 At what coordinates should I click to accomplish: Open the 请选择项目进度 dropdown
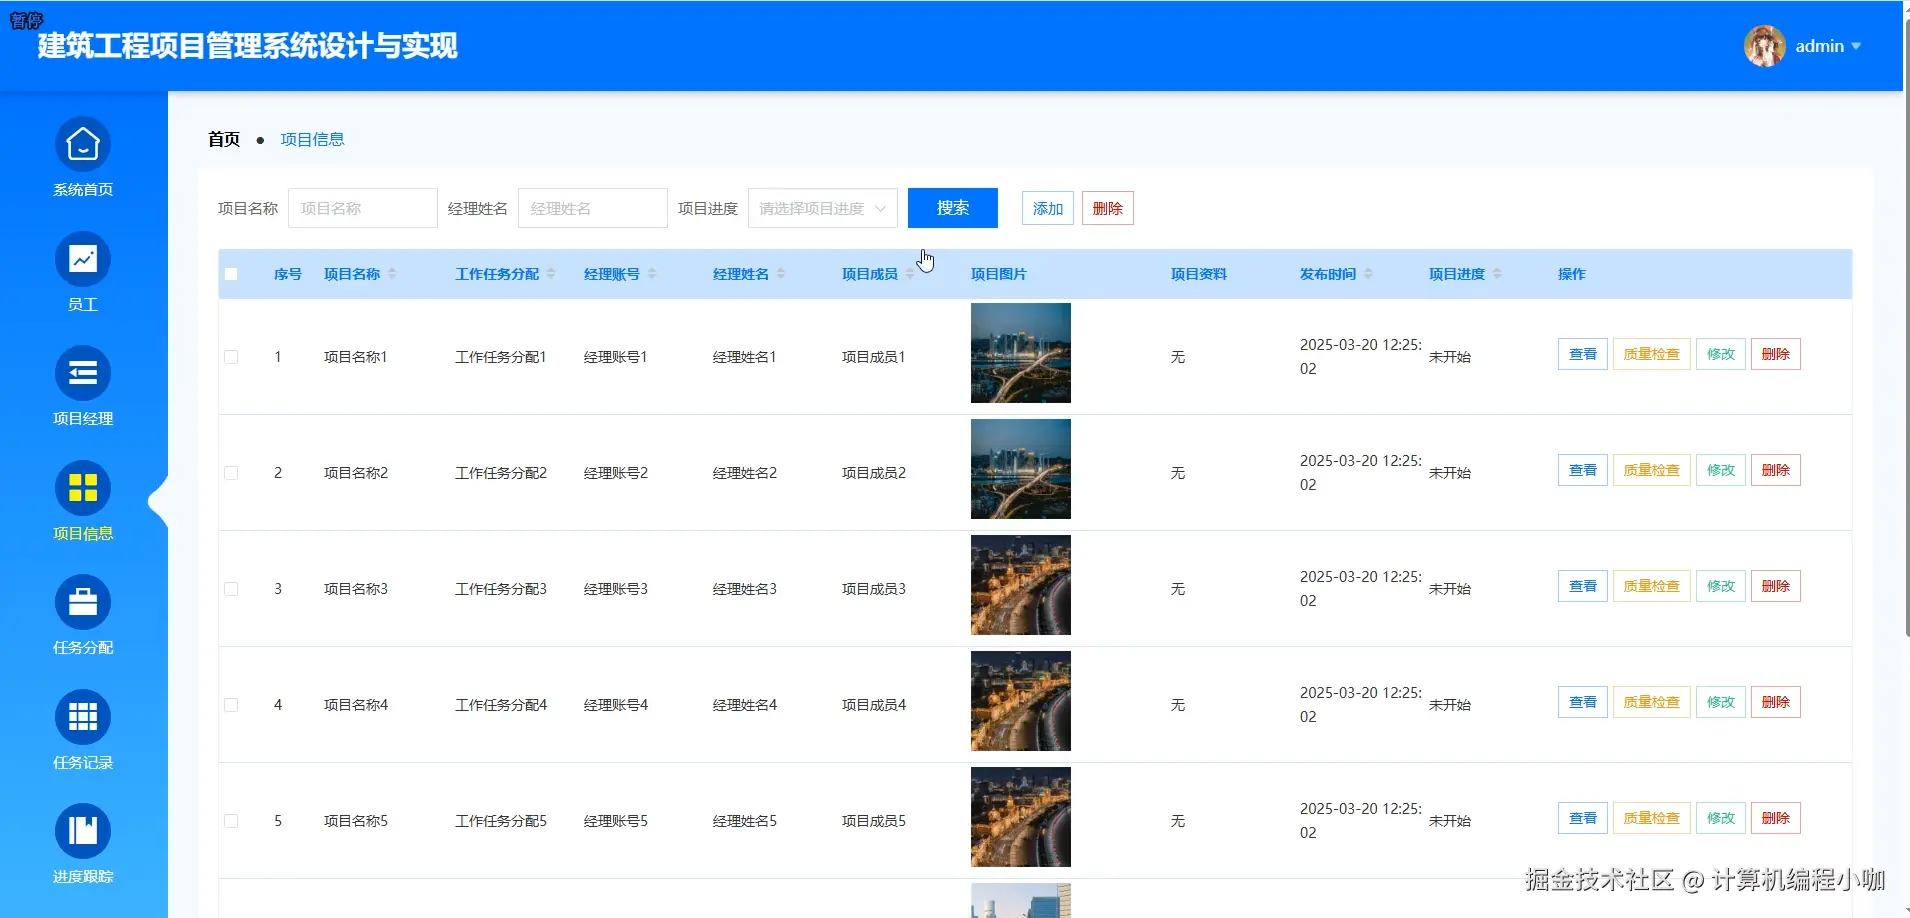[822, 208]
